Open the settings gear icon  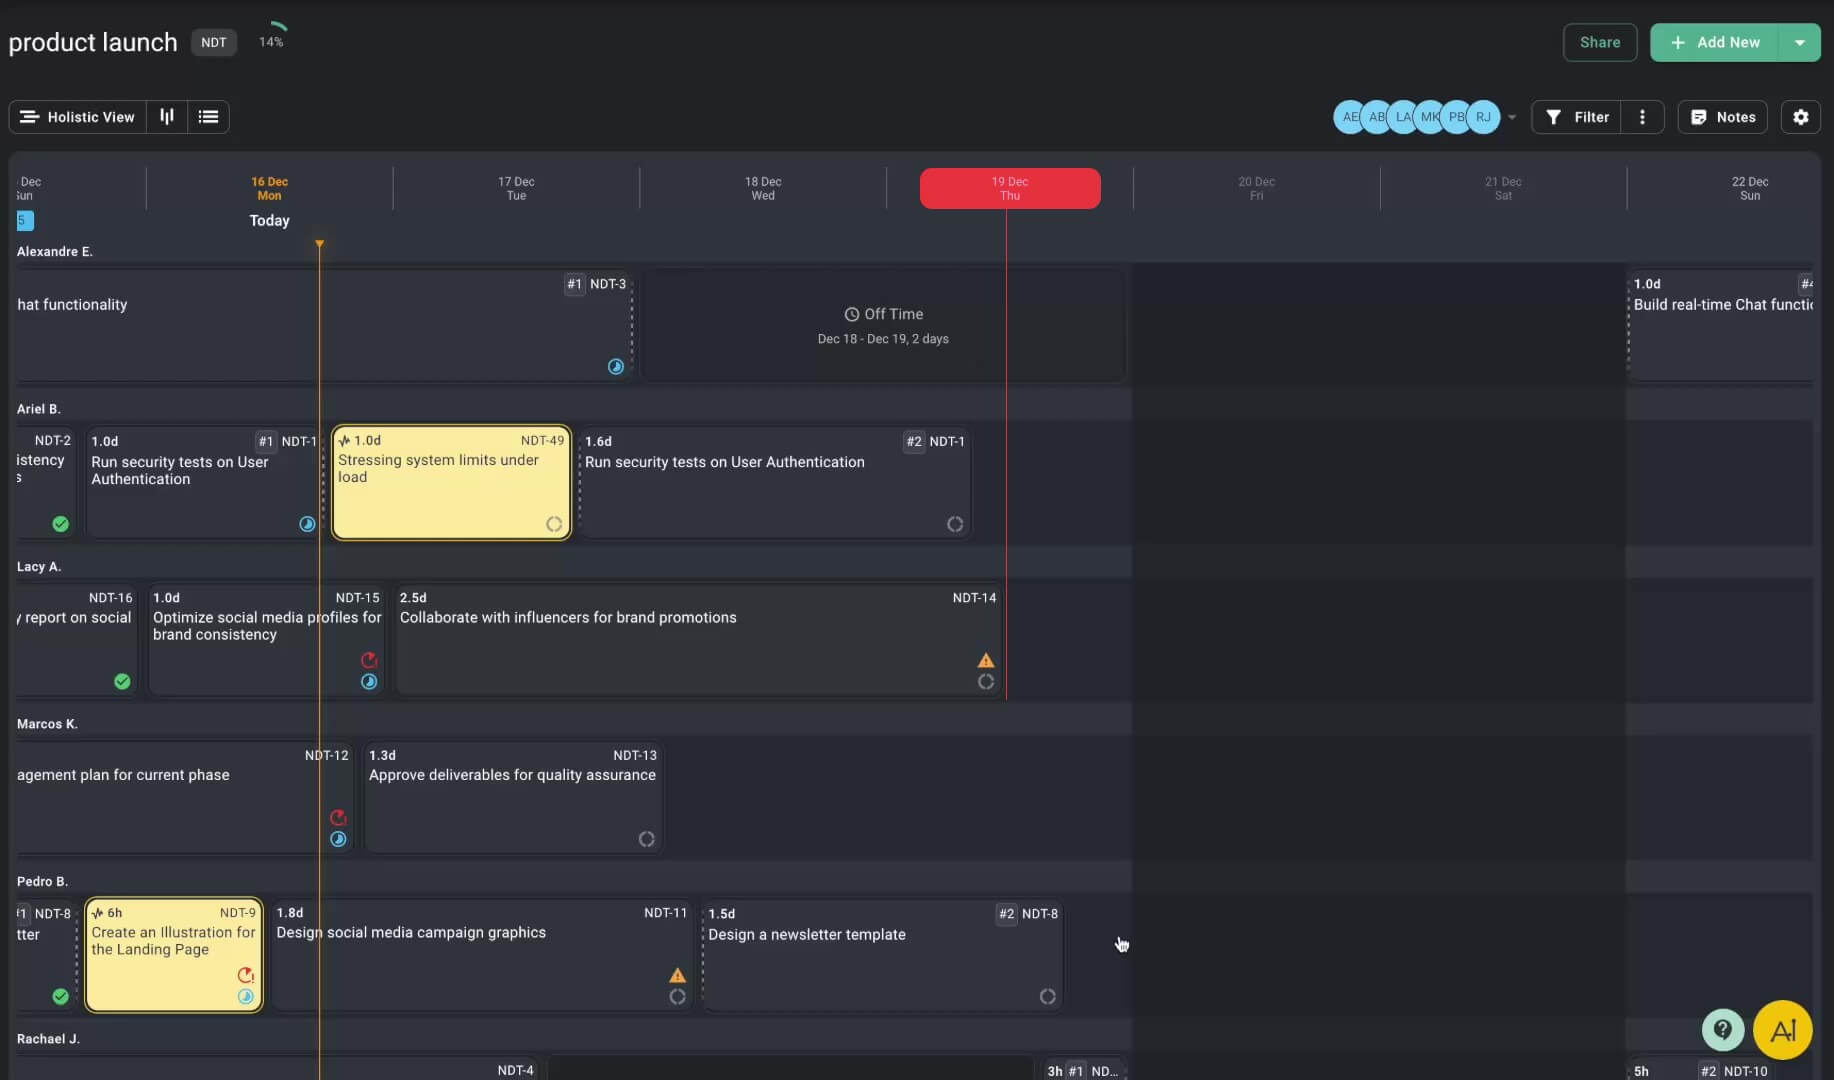1800,117
